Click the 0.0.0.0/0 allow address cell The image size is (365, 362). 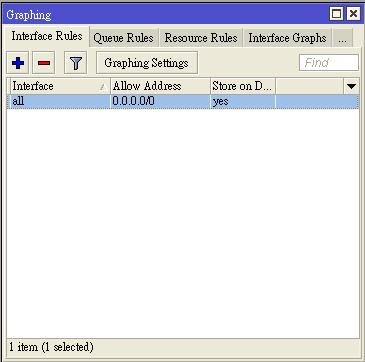[x=160, y=101]
